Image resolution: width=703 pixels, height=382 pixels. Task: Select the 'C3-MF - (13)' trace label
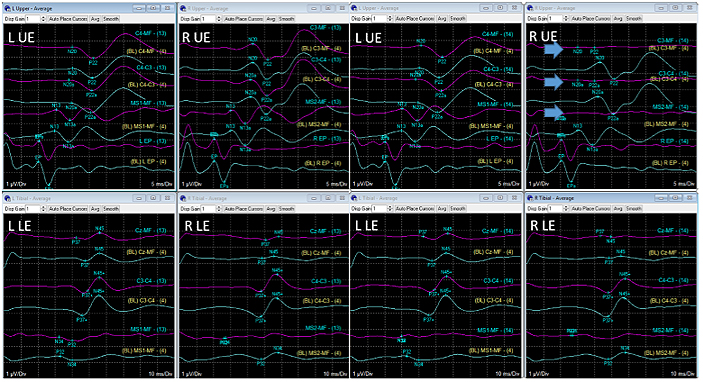(326, 28)
